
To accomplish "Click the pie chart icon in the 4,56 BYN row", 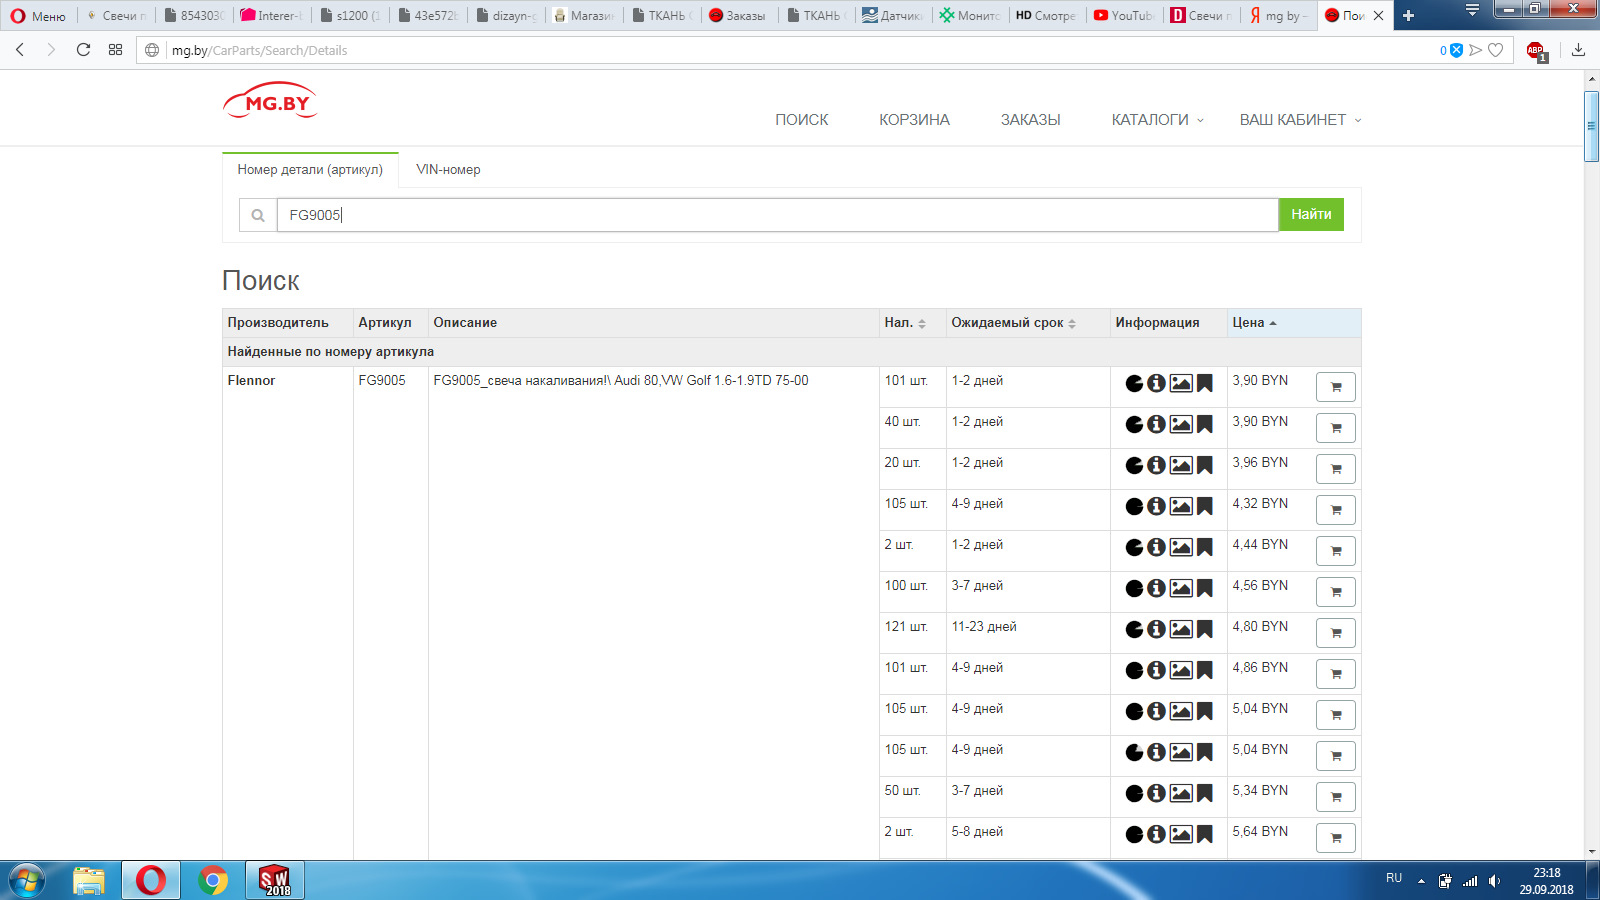I will [1134, 588].
